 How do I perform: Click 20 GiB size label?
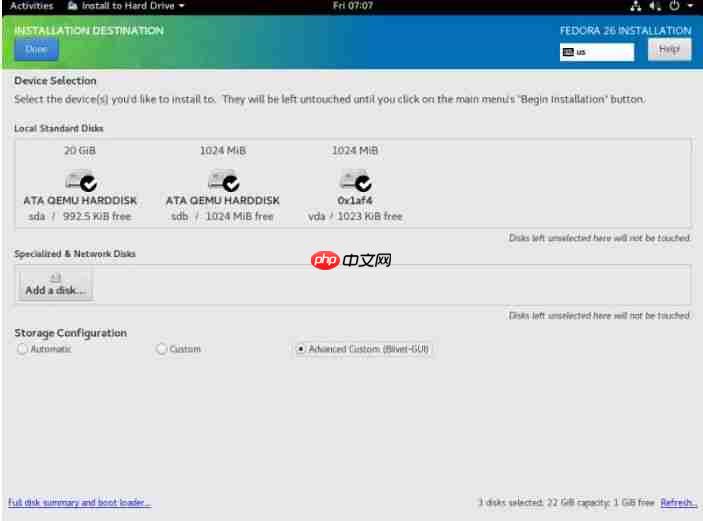coord(80,151)
